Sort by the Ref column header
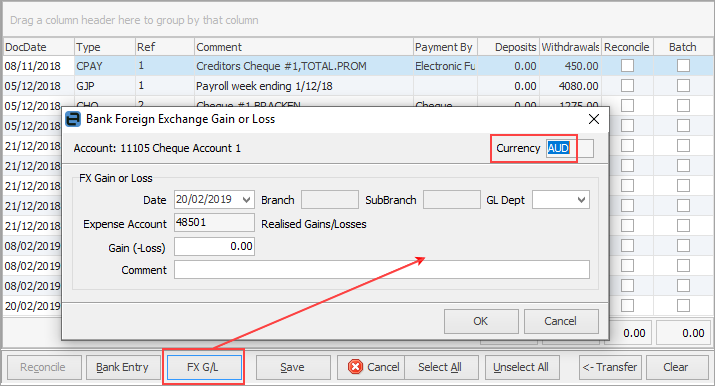The width and height of the screenshot is (715, 386). (165, 47)
